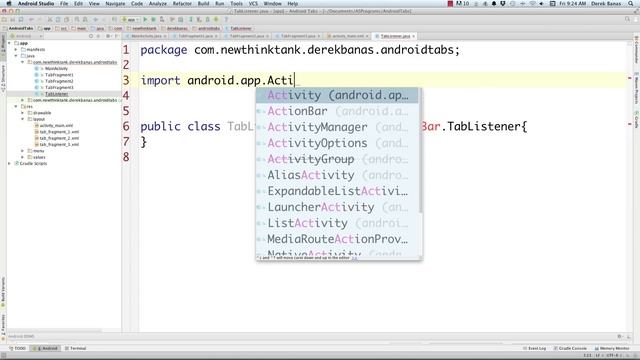Click the scroll-from-source target icon in Project panel

[x=91, y=36]
